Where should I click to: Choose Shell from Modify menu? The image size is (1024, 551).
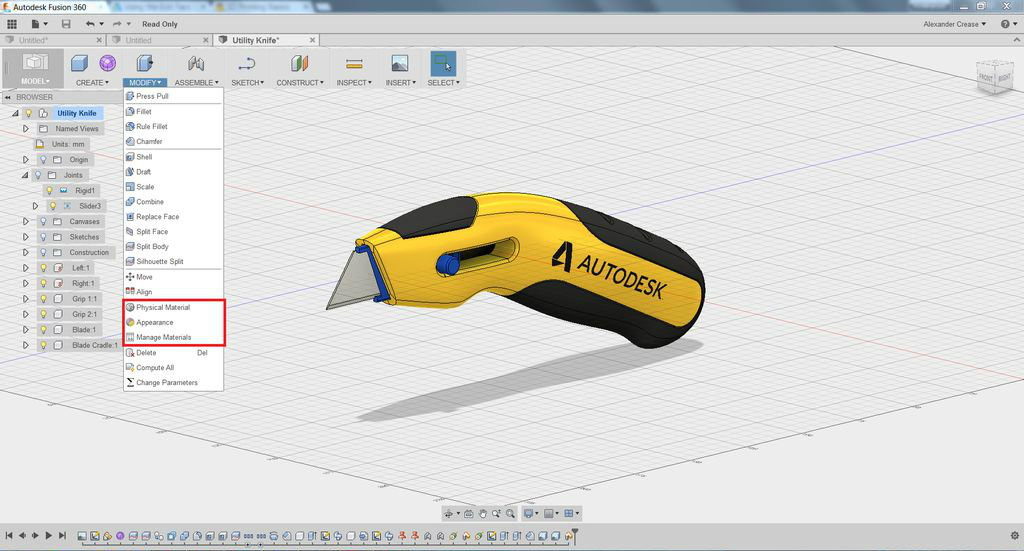click(x=173, y=157)
